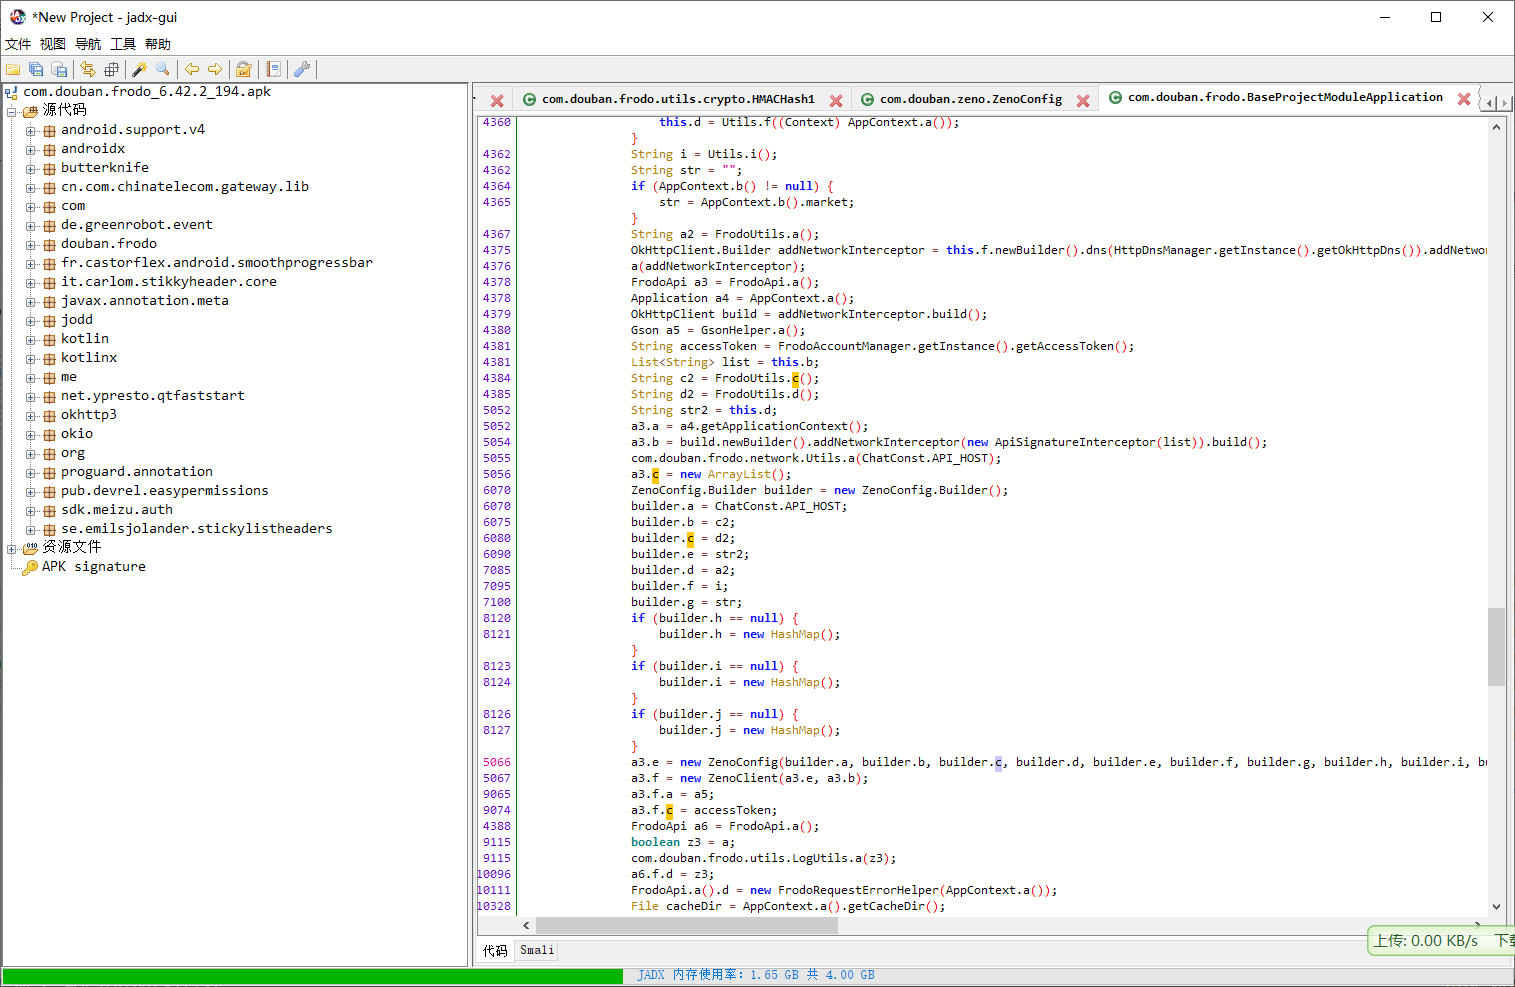Screen dimensions: 1515x987
Task: Click the open file toolbar icon
Action: tap(13, 69)
